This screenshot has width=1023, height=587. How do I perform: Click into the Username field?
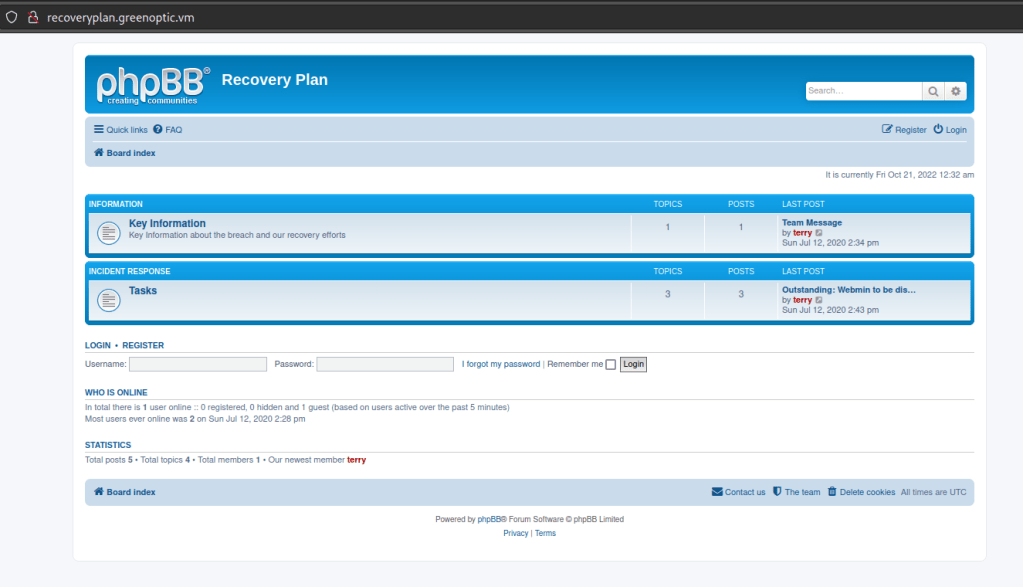pos(198,364)
